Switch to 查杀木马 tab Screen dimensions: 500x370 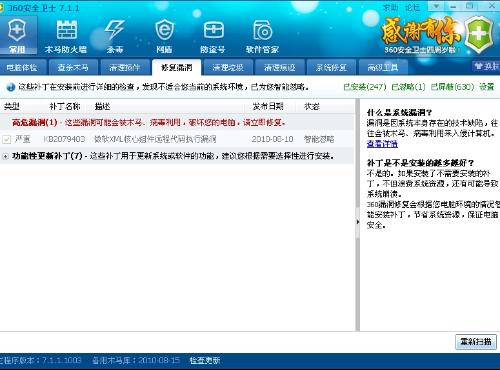(73, 68)
